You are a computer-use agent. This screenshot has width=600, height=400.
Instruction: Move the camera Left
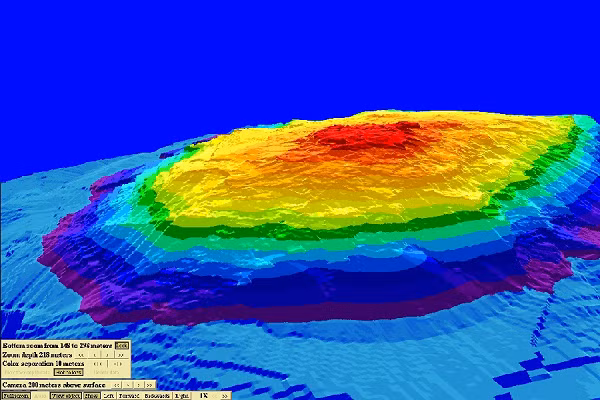point(108,395)
